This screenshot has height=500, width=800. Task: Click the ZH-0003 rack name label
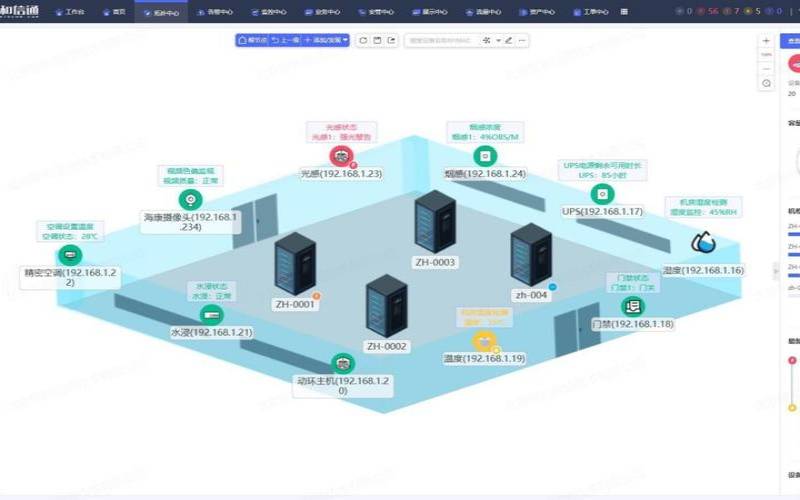(x=435, y=262)
